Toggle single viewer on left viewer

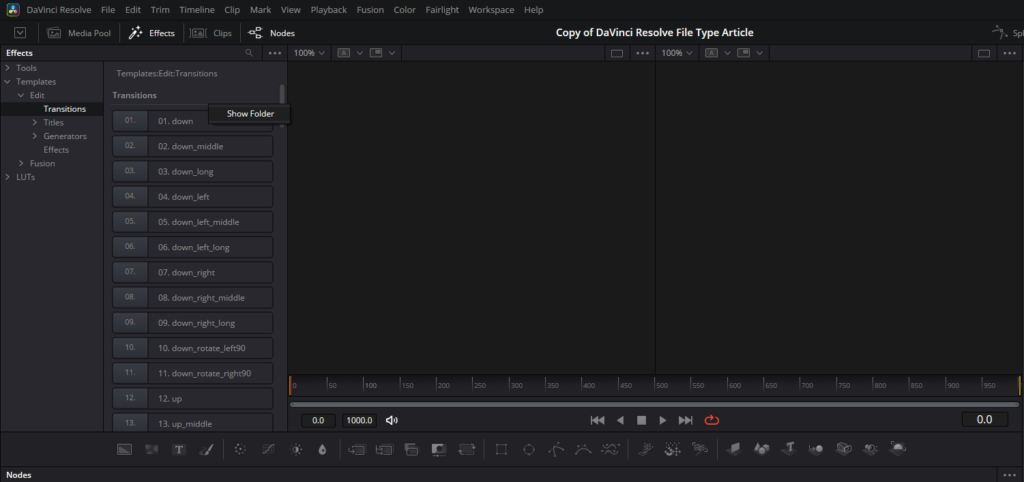point(616,53)
